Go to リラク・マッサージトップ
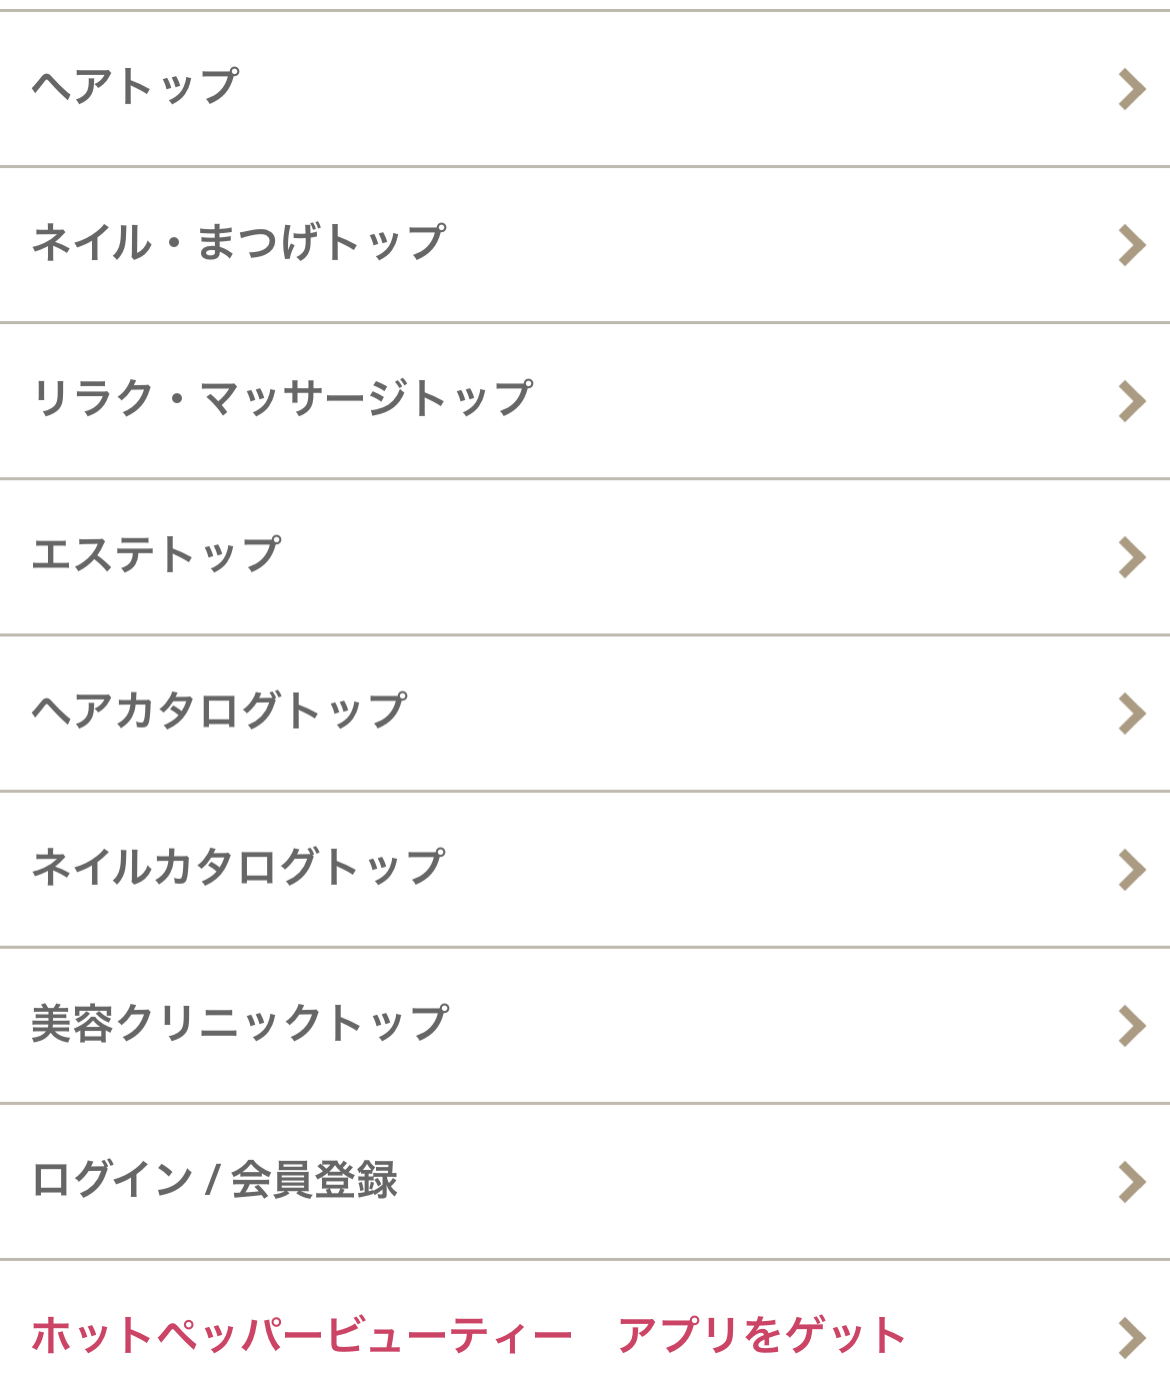The width and height of the screenshot is (1170, 1396). point(282,399)
